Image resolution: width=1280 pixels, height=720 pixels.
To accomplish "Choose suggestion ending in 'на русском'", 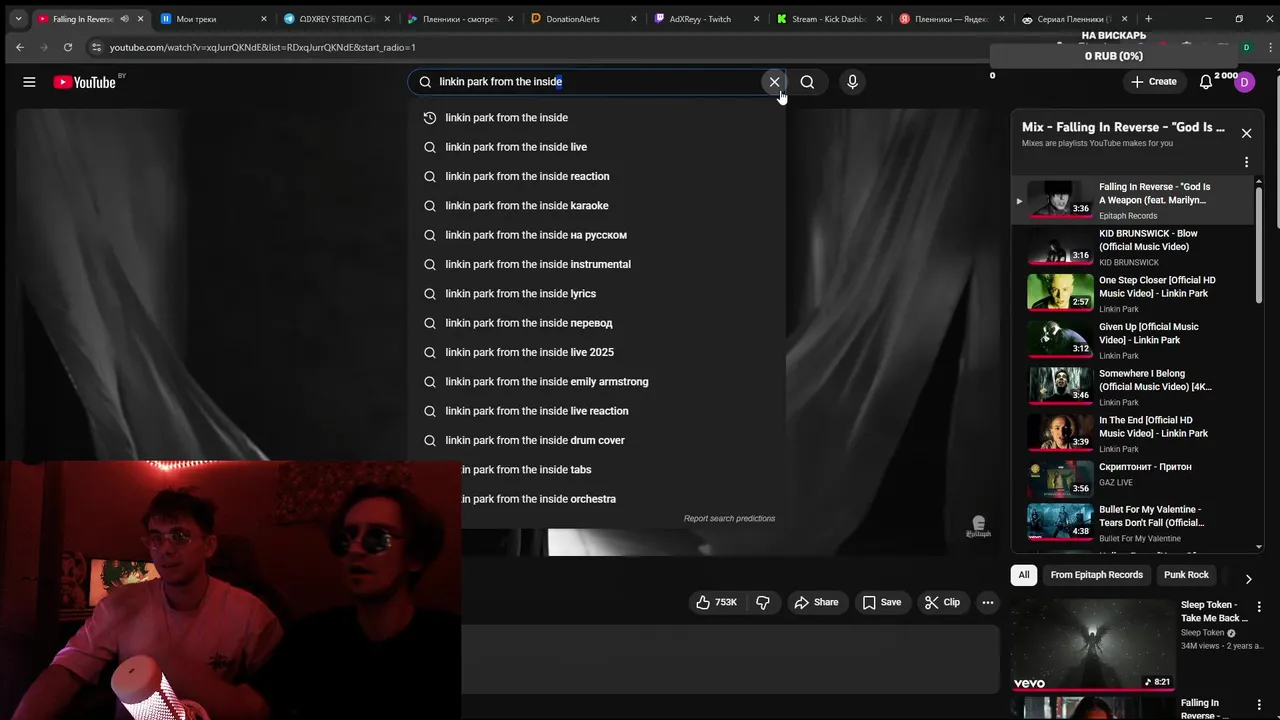I will click(596, 235).
